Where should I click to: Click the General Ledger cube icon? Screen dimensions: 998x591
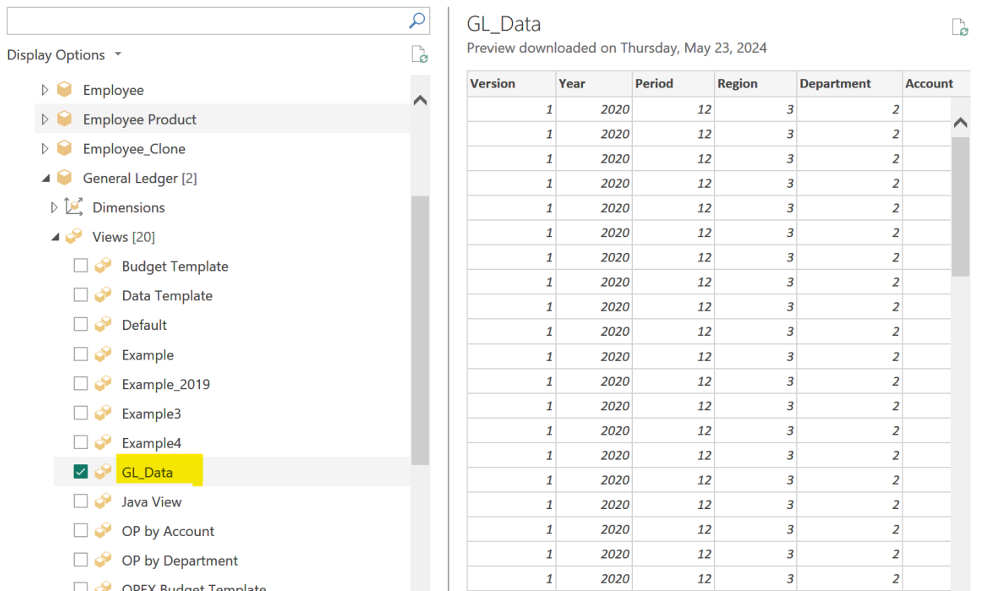pyautogui.click(x=64, y=177)
